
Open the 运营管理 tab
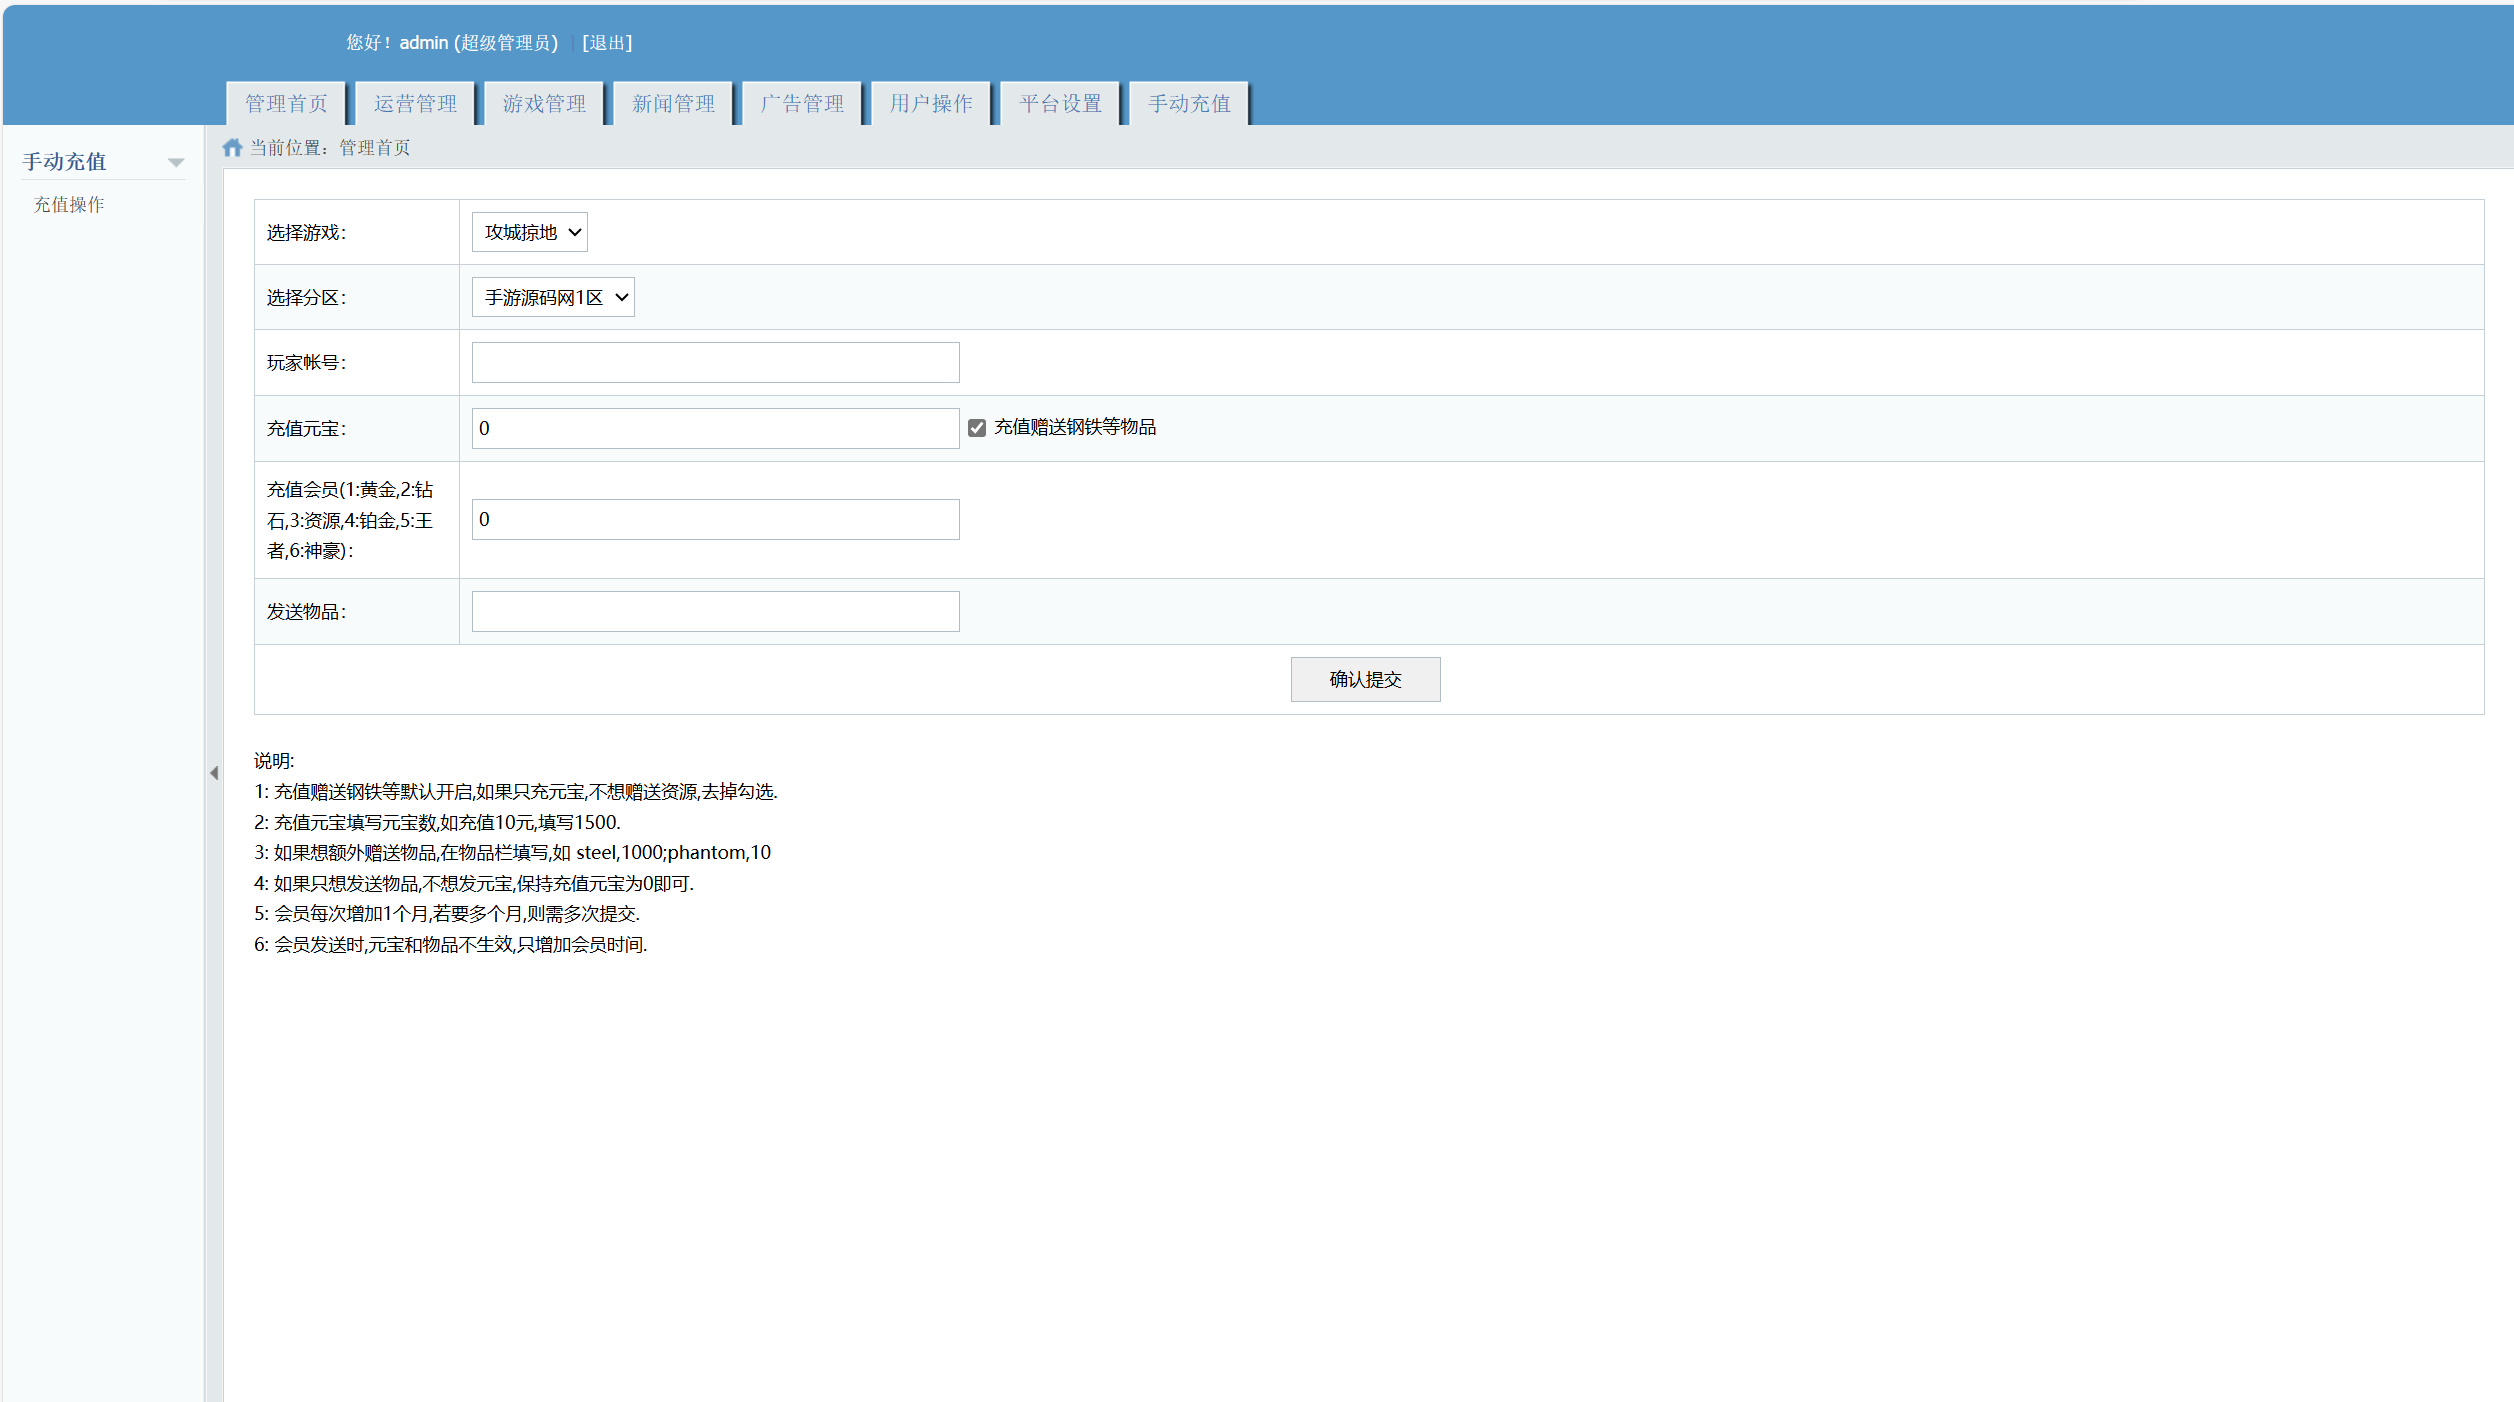click(415, 104)
